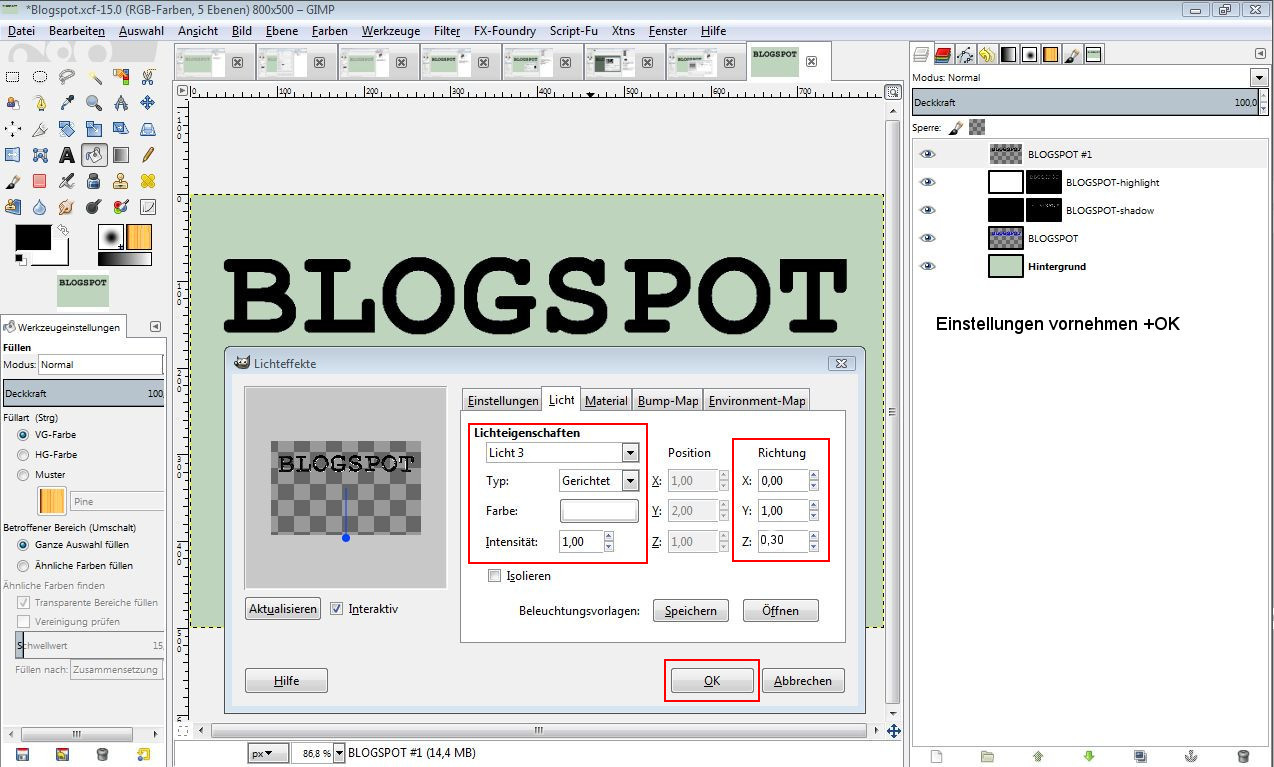Open the Filter menu
Viewport: 1274px width, 767px height.
coord(447,31)
